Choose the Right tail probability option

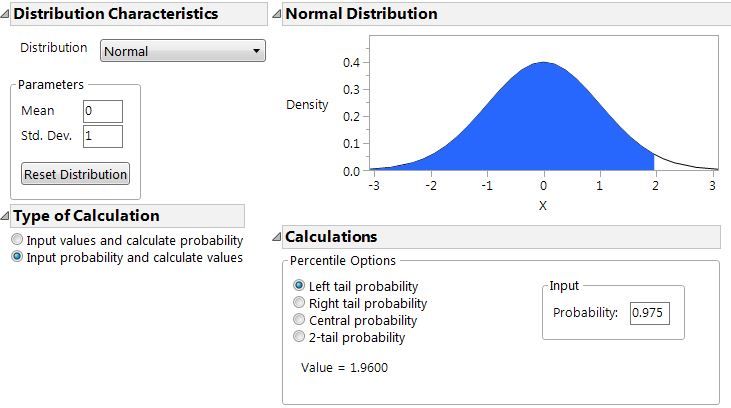(x=299, y=303)
